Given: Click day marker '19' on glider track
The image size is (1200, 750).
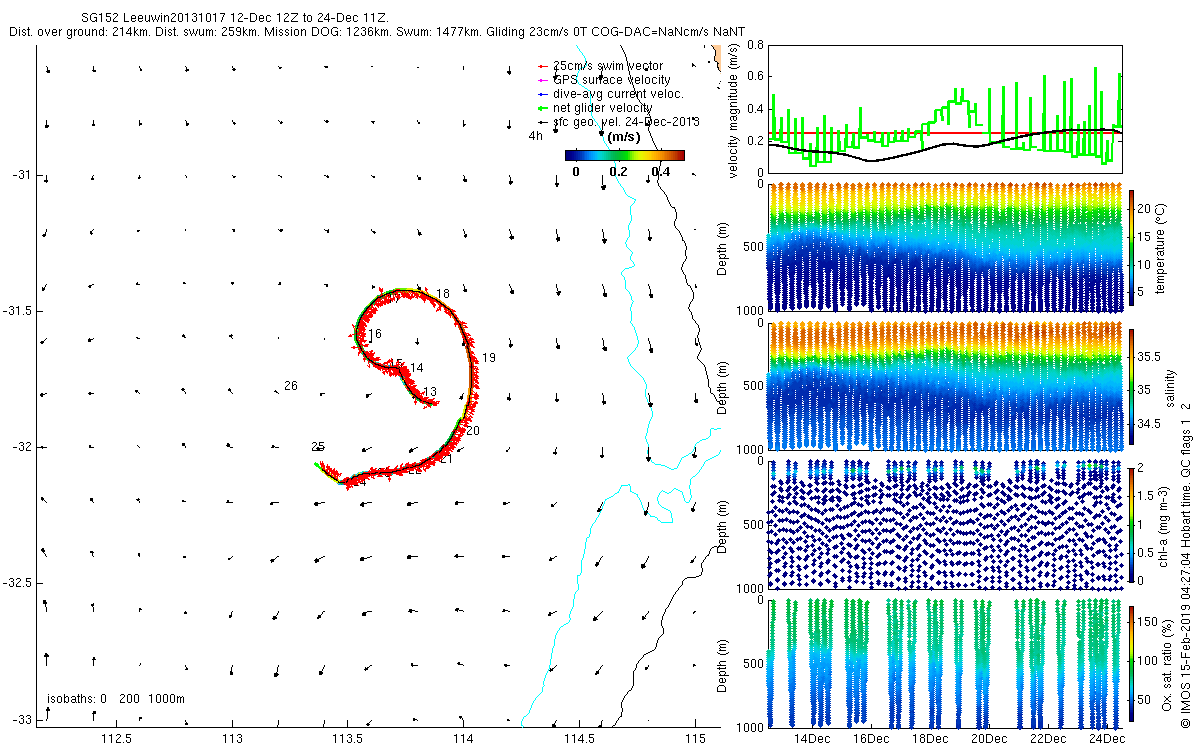Looking at the screenshot, I should tap(489, 358).
